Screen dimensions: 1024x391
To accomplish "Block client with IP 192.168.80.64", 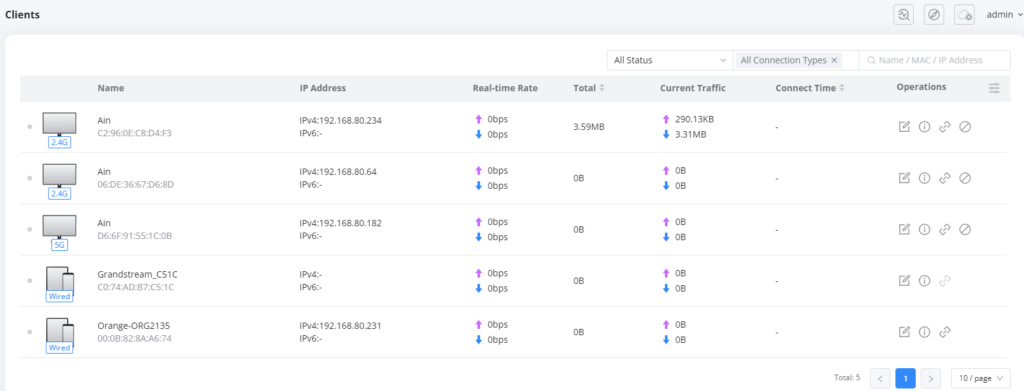I will coord(965,178).
